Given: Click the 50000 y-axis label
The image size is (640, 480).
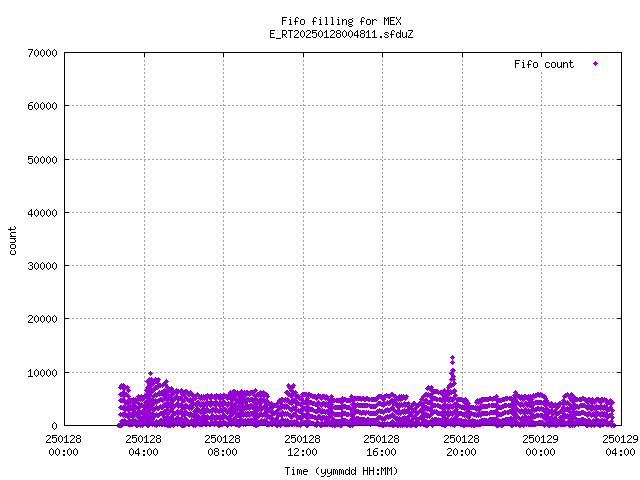Looking at the screenshot, I should [x=42, y=160].
